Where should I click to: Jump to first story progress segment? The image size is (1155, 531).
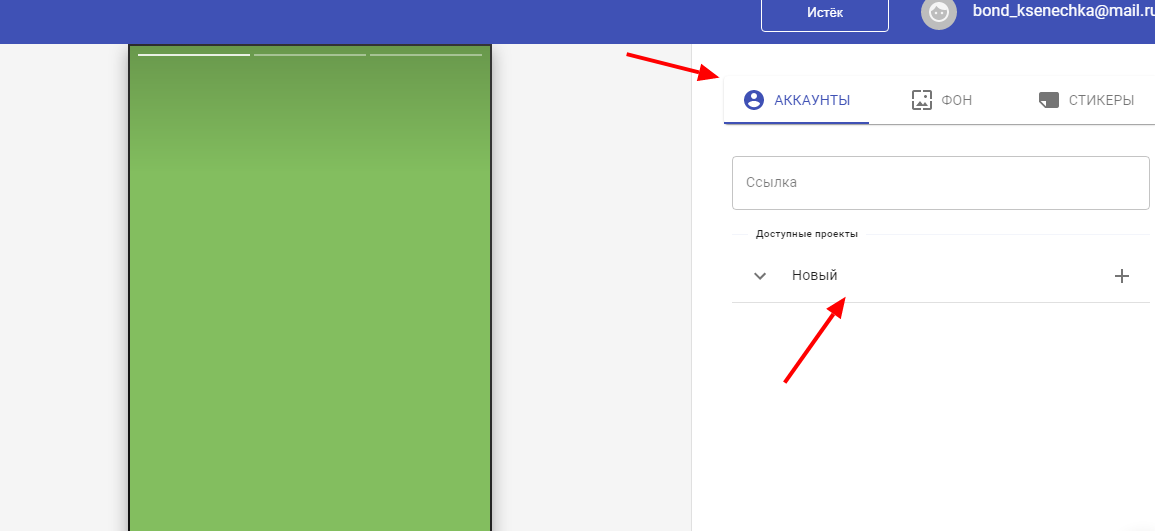click(x=194, y=55)
